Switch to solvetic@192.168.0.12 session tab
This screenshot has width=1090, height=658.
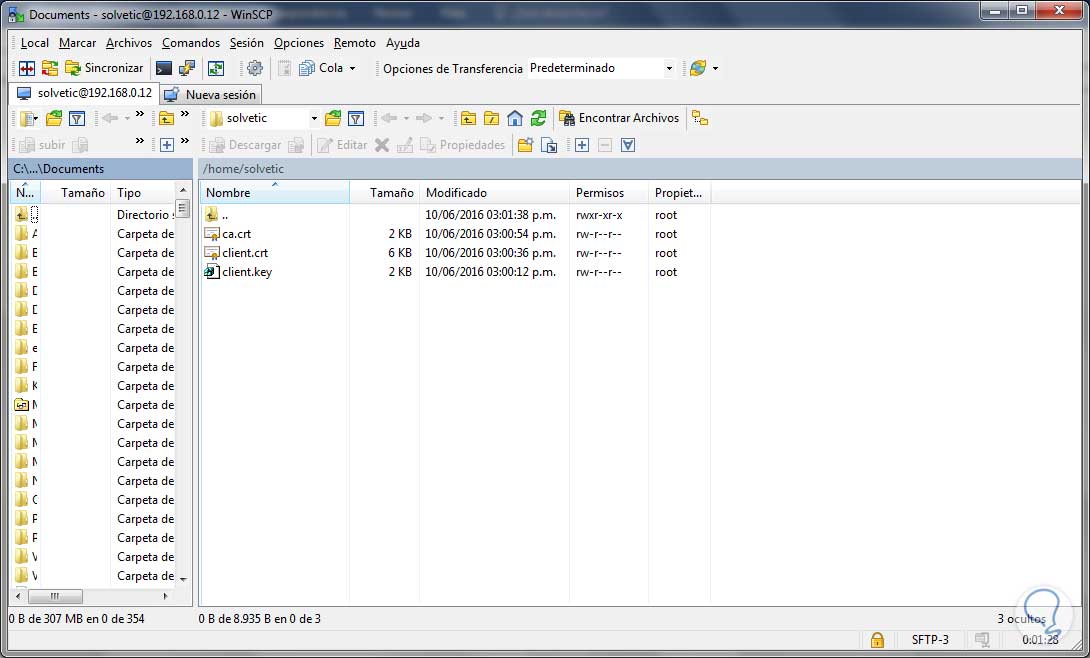point(84,93)
